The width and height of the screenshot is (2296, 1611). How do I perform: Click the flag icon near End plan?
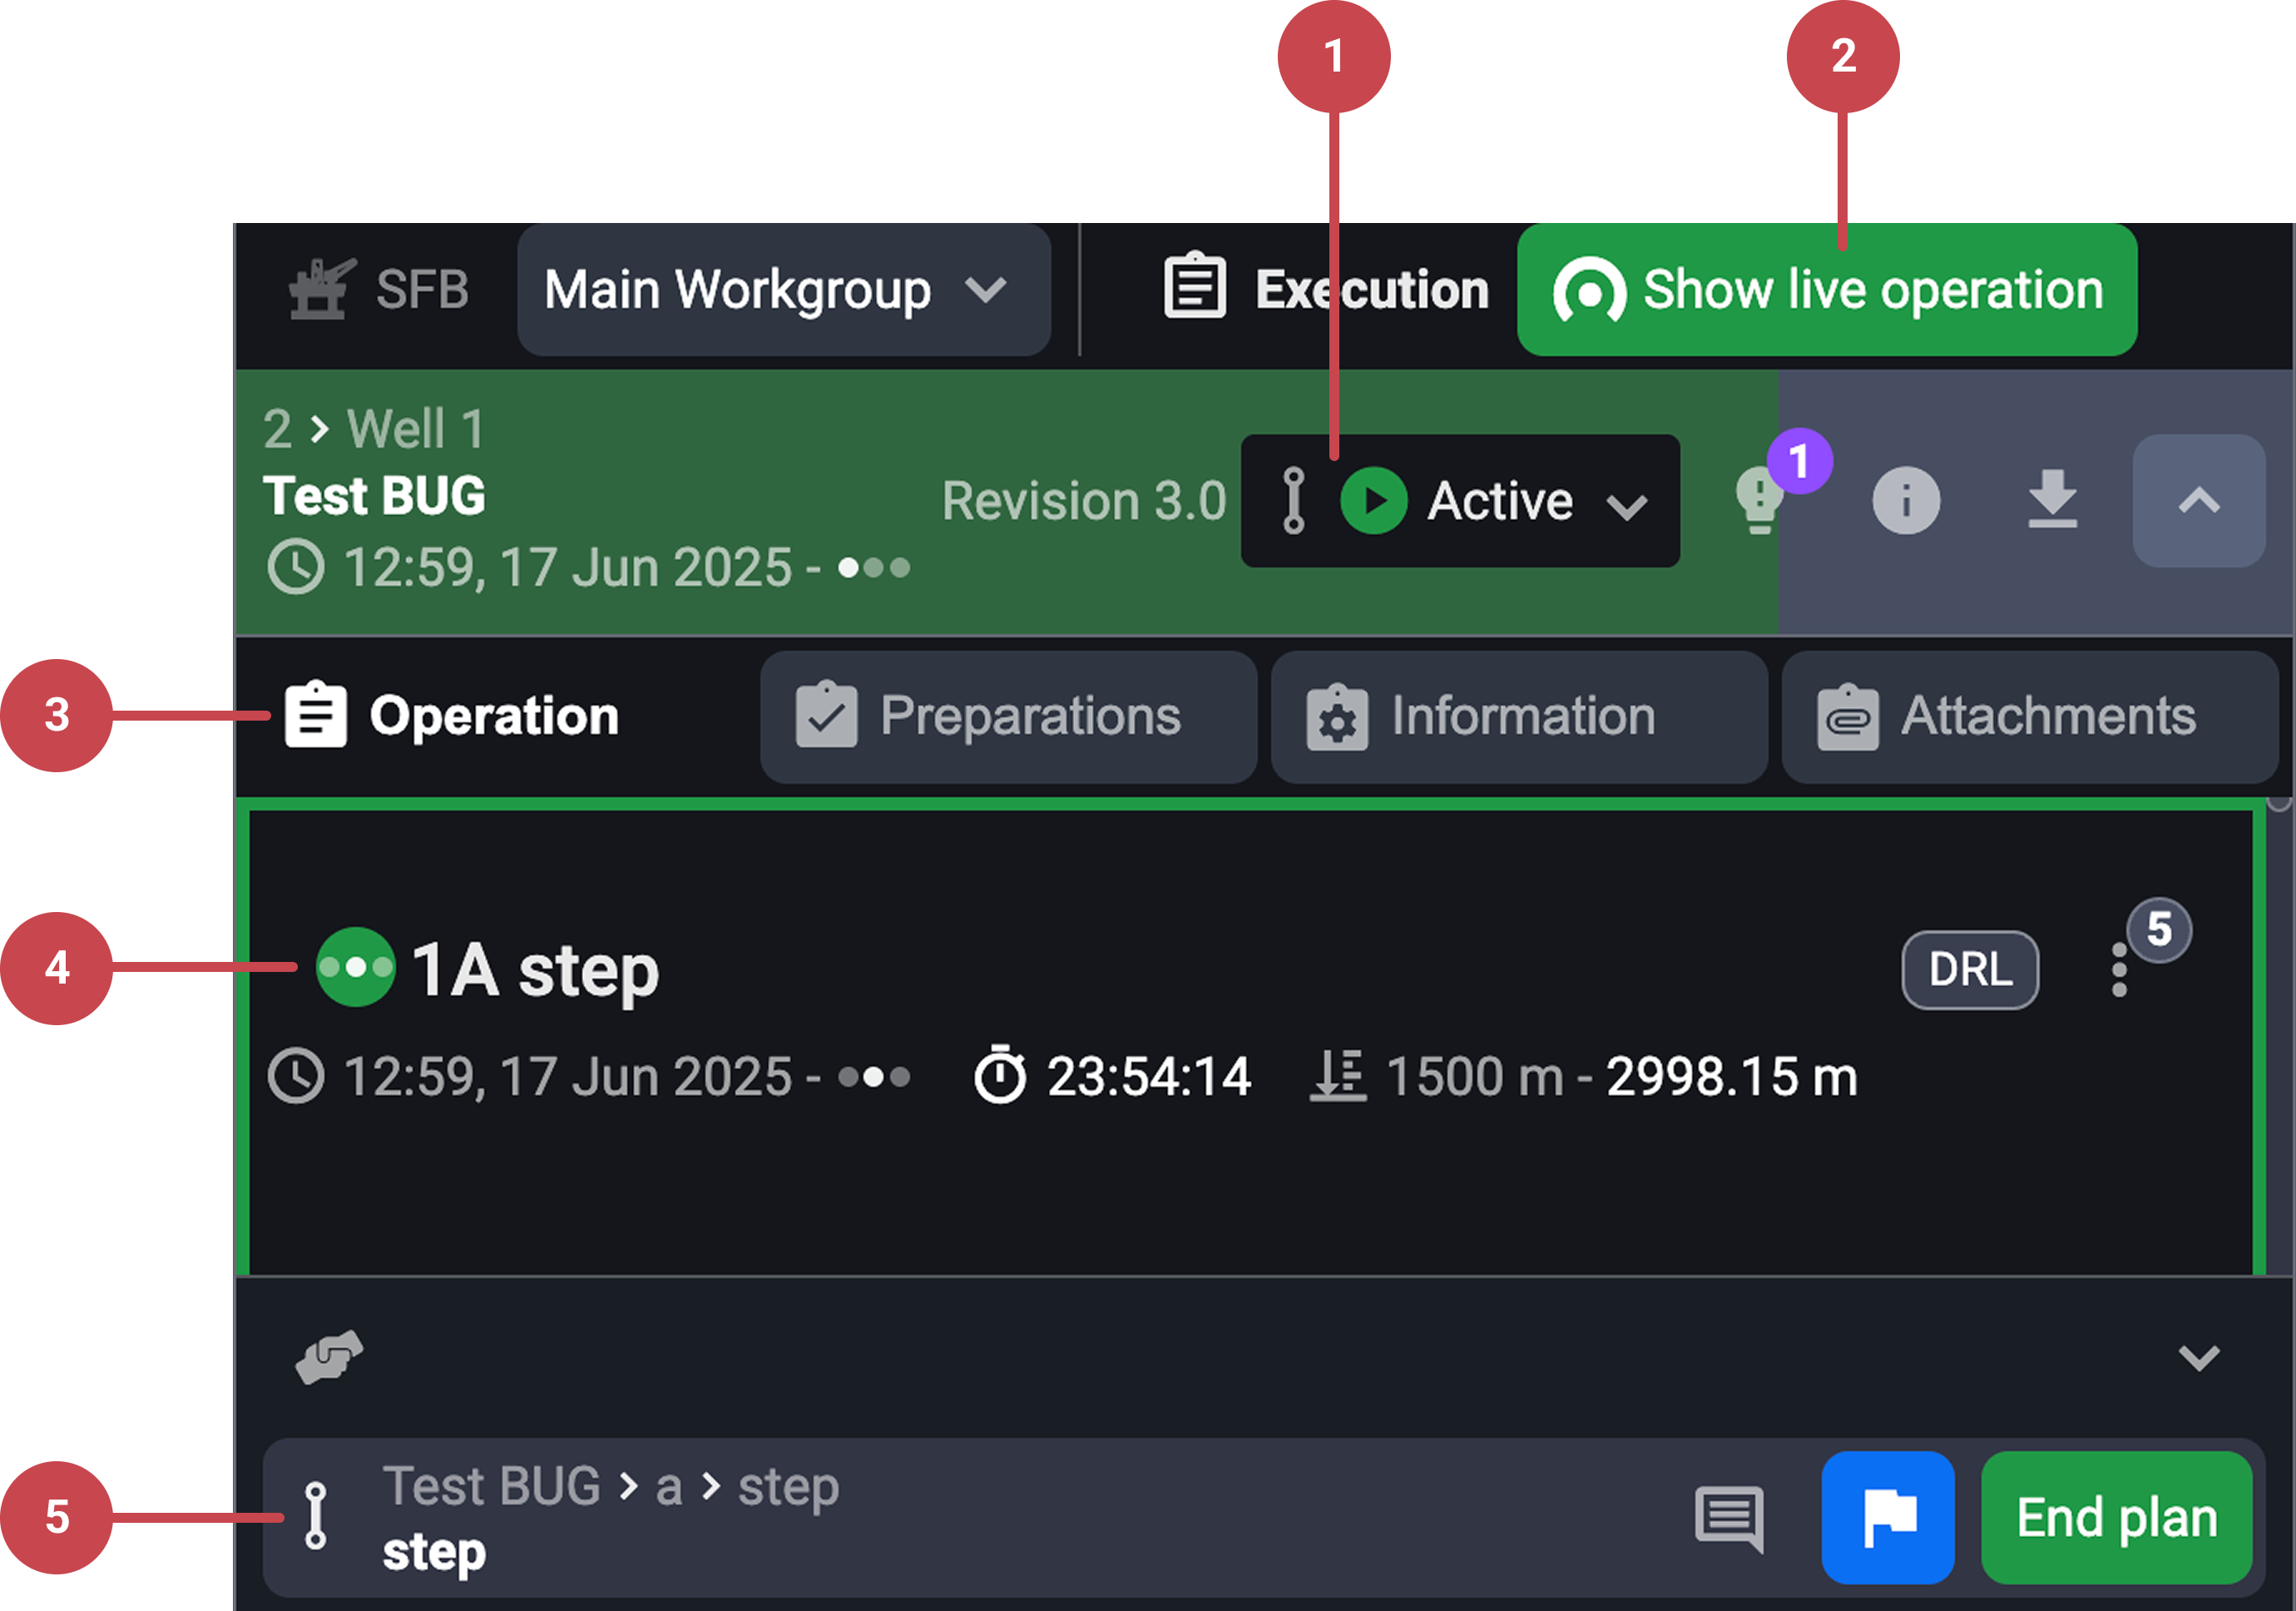(x=1888, y=1517)
